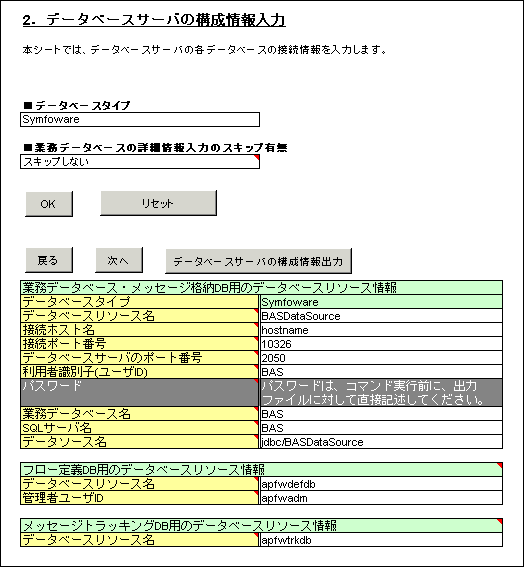Select the 業務データベース名 value cell BAS
Image resolution: width=524 pixels, height=567 pixels.
381,414
